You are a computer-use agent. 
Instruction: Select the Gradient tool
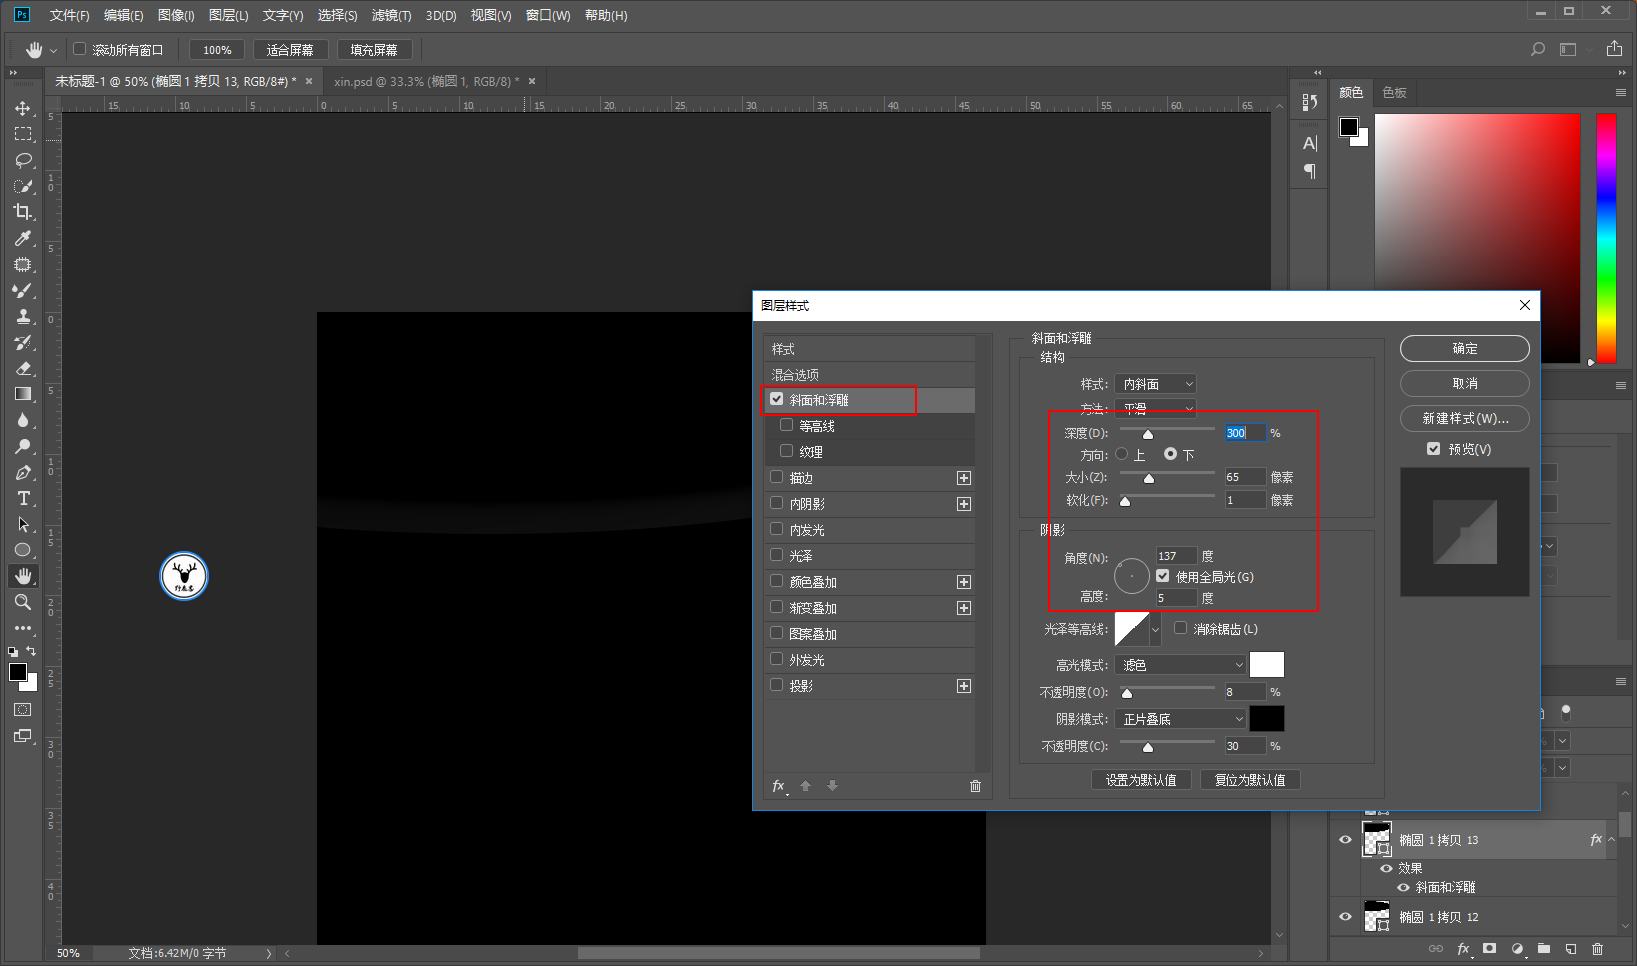tap(23, 394)
